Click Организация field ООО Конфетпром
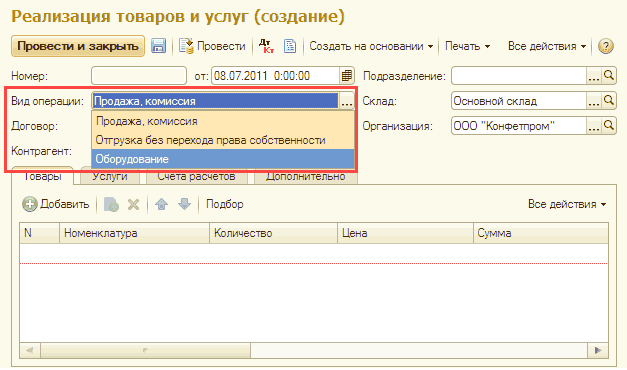Viewport: 627px width, 370px height. point(519,126)
